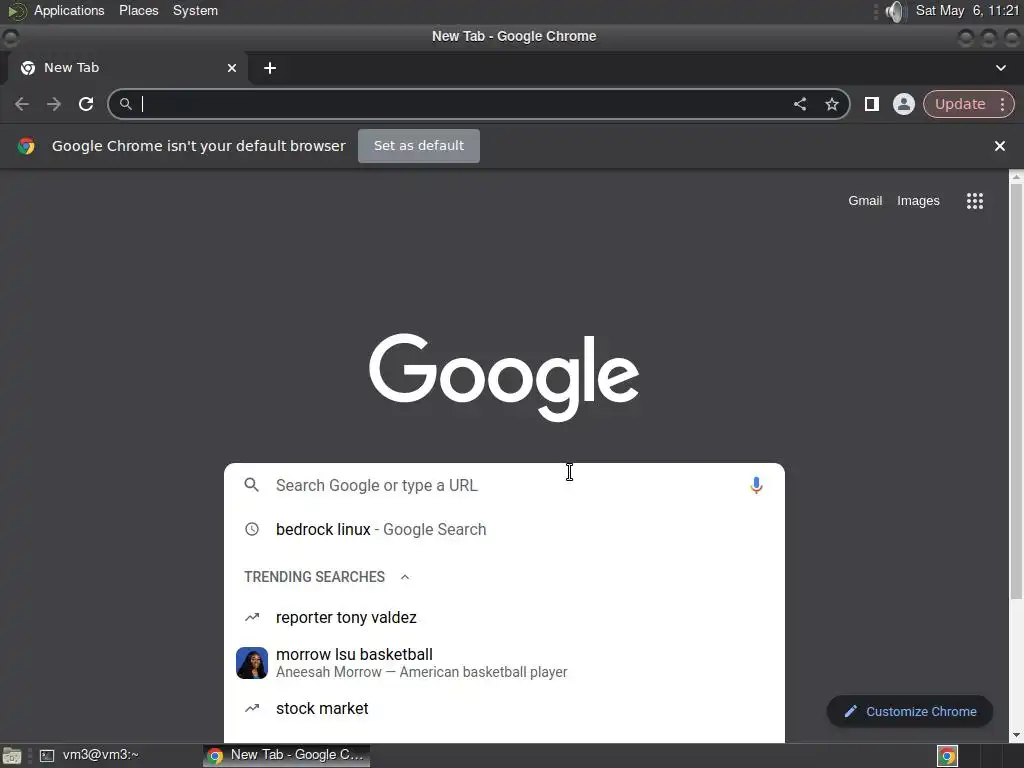Viewport: 1024px width, 768px height.
Task: Open the tab search dropdown arrow
Action: click(x=1000, y=68)
